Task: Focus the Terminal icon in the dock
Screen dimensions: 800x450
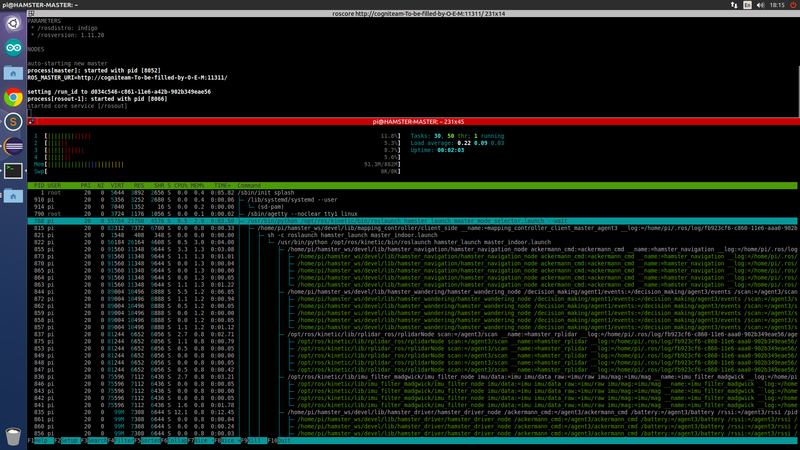Action: pyautogui.click(x=13, y=171)
